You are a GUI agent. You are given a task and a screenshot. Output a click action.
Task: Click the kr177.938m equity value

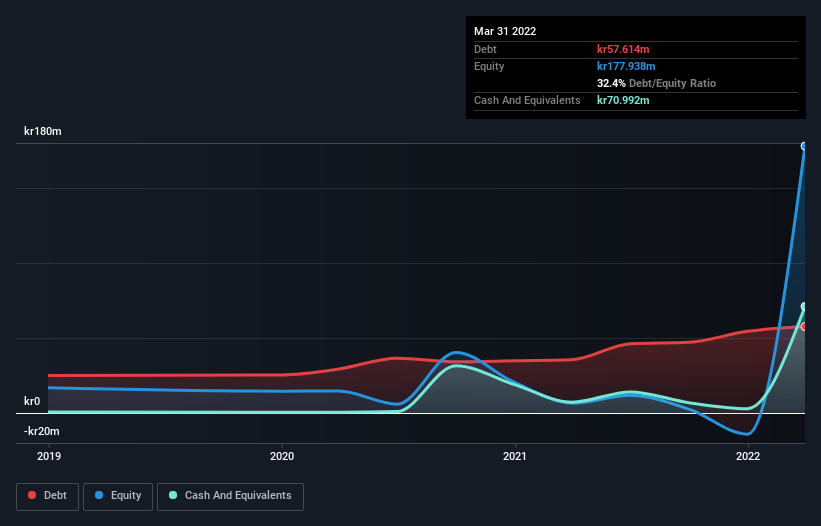[626, 66]
